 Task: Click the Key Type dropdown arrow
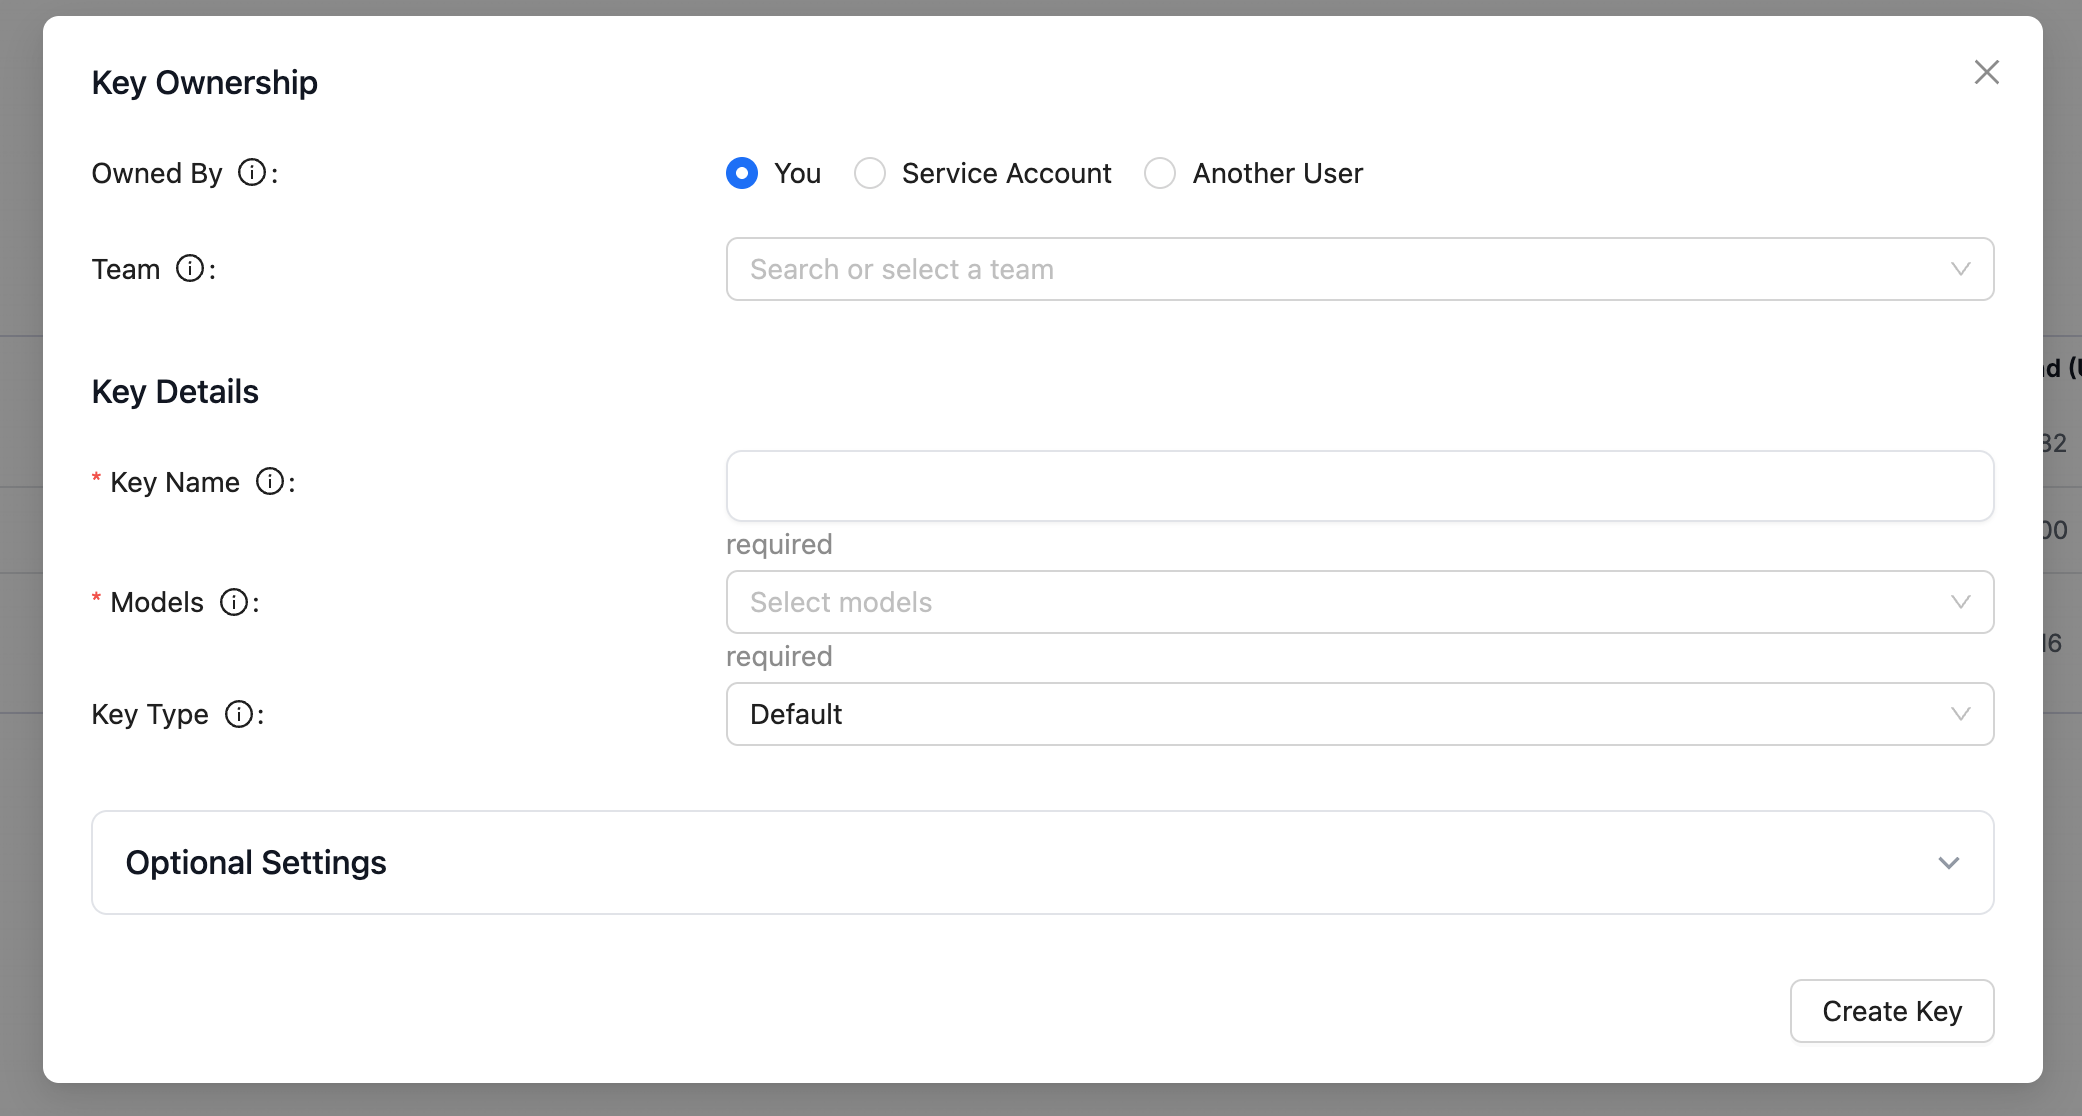(x=1960, y=714)
